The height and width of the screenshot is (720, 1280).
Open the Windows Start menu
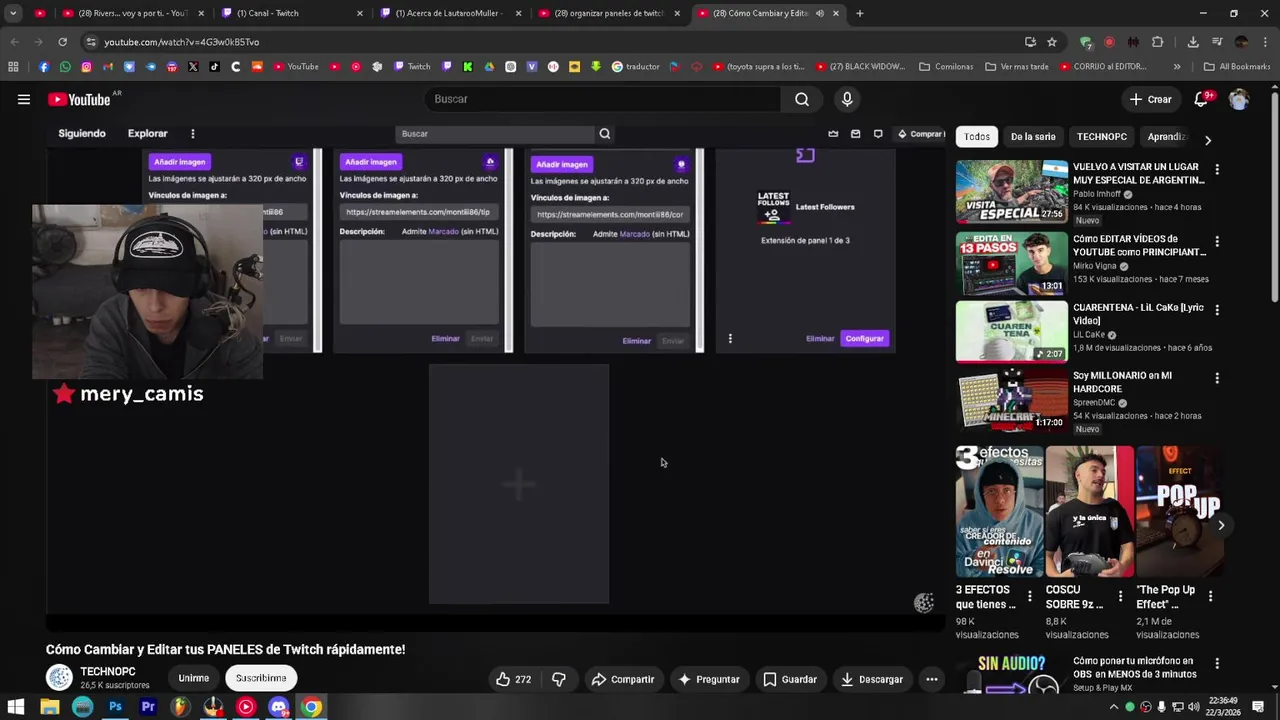coord(16,707)
